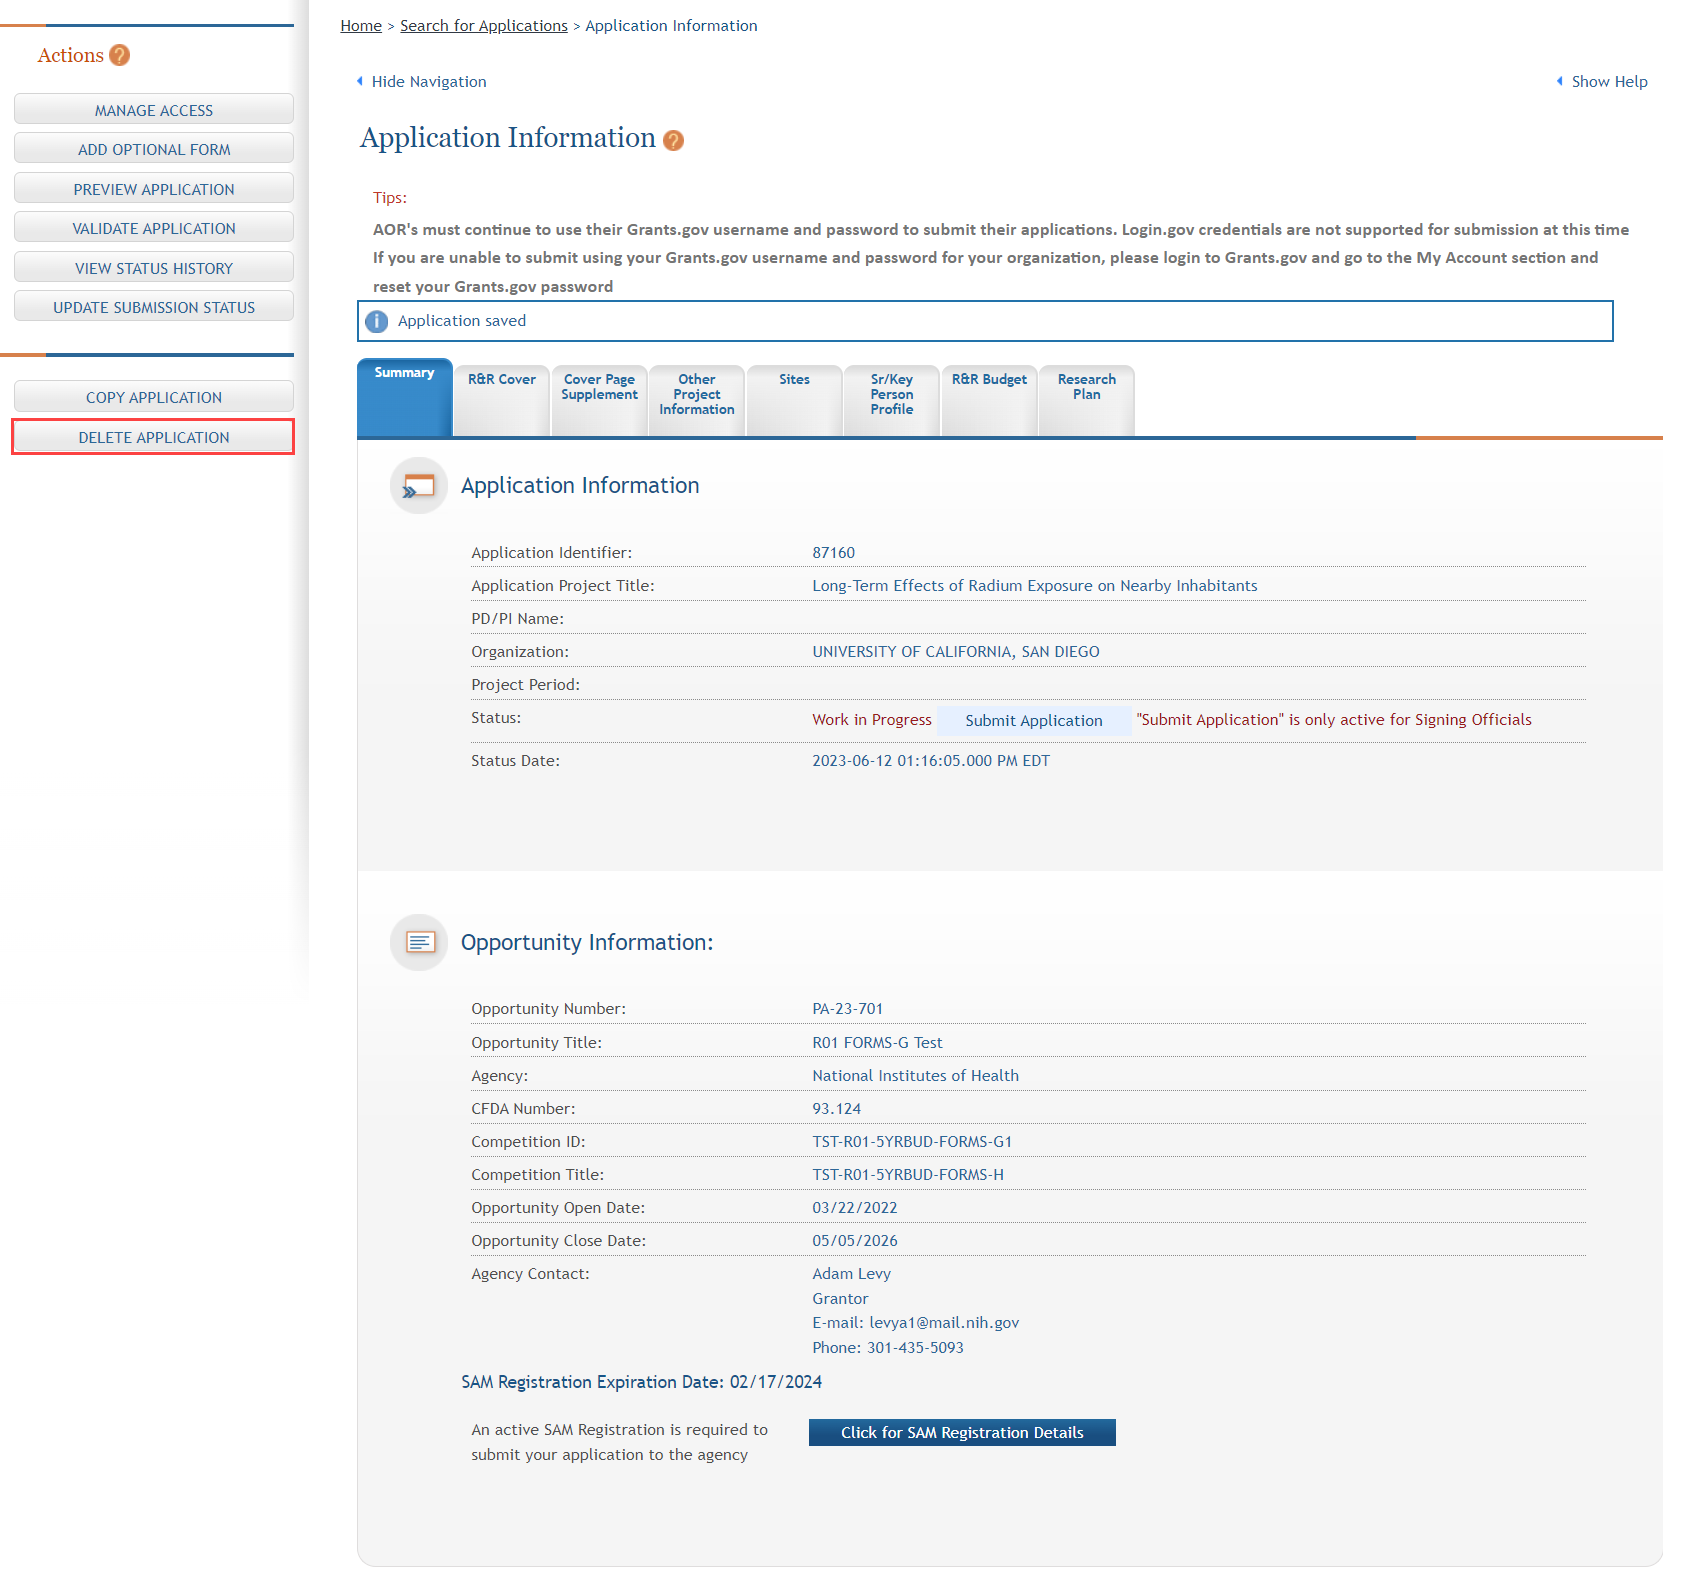1690x1590 pixels.
Task: Open the Research Plan tab
Action: pos(1085,387)
